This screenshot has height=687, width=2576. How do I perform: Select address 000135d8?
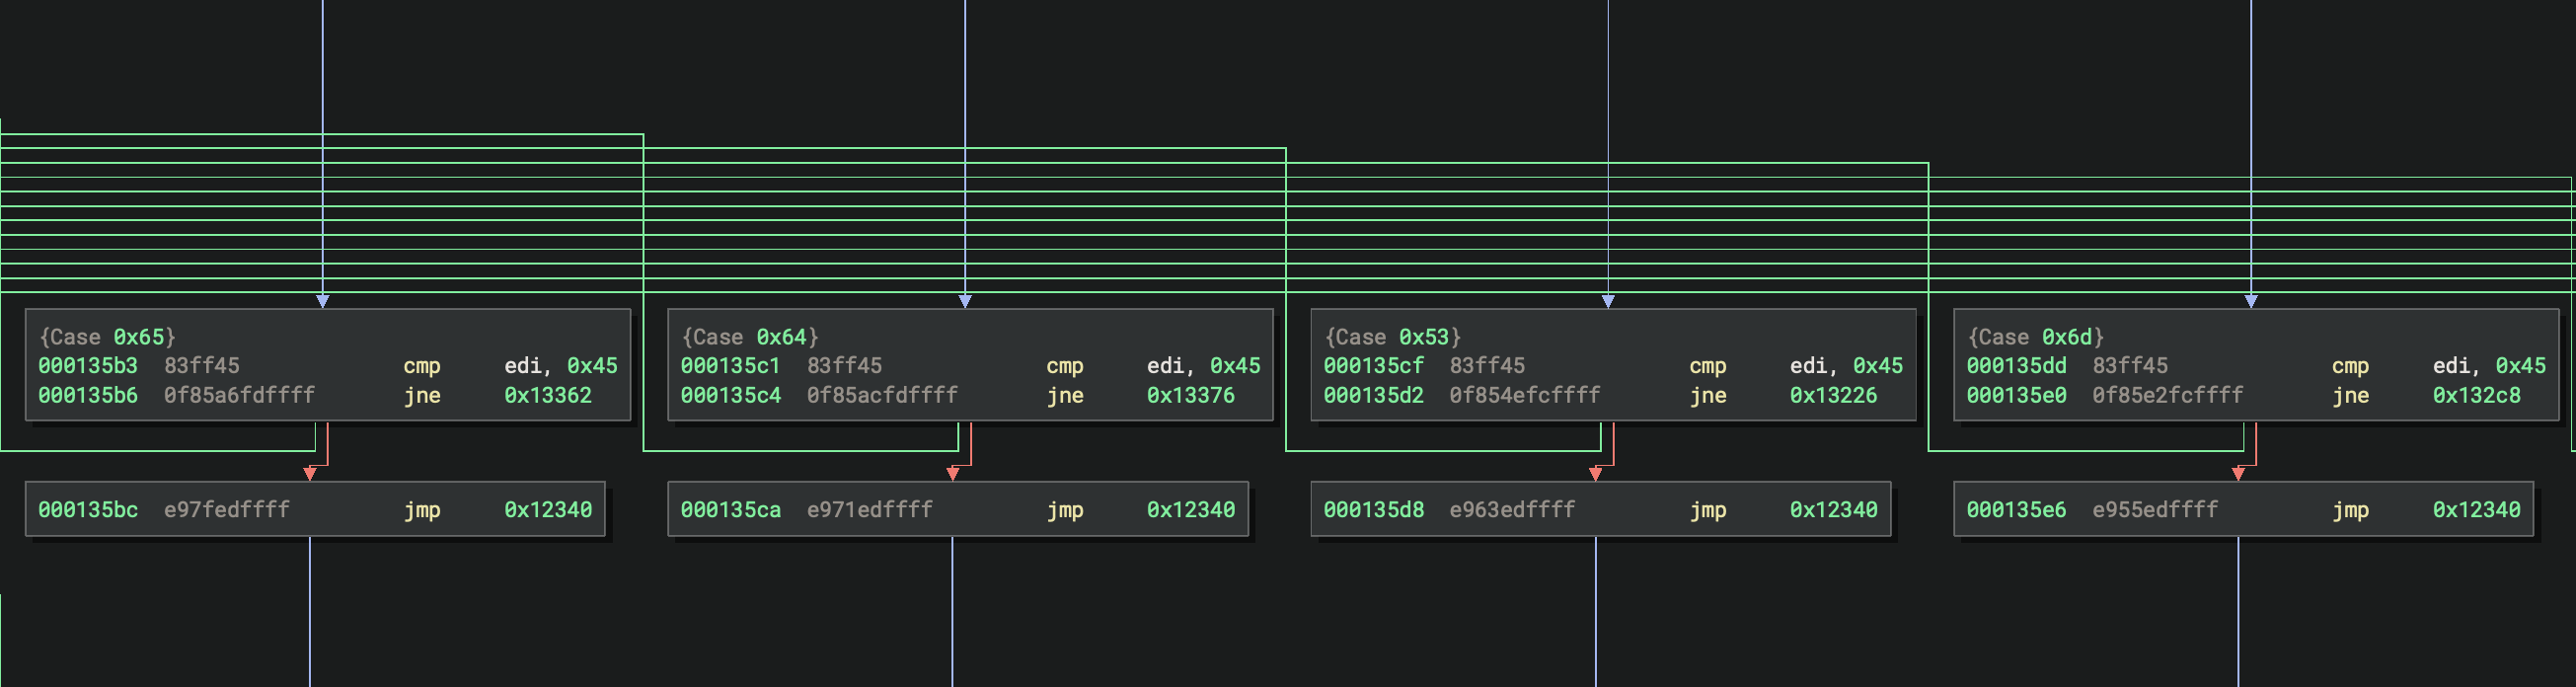tap(1374, 510)
